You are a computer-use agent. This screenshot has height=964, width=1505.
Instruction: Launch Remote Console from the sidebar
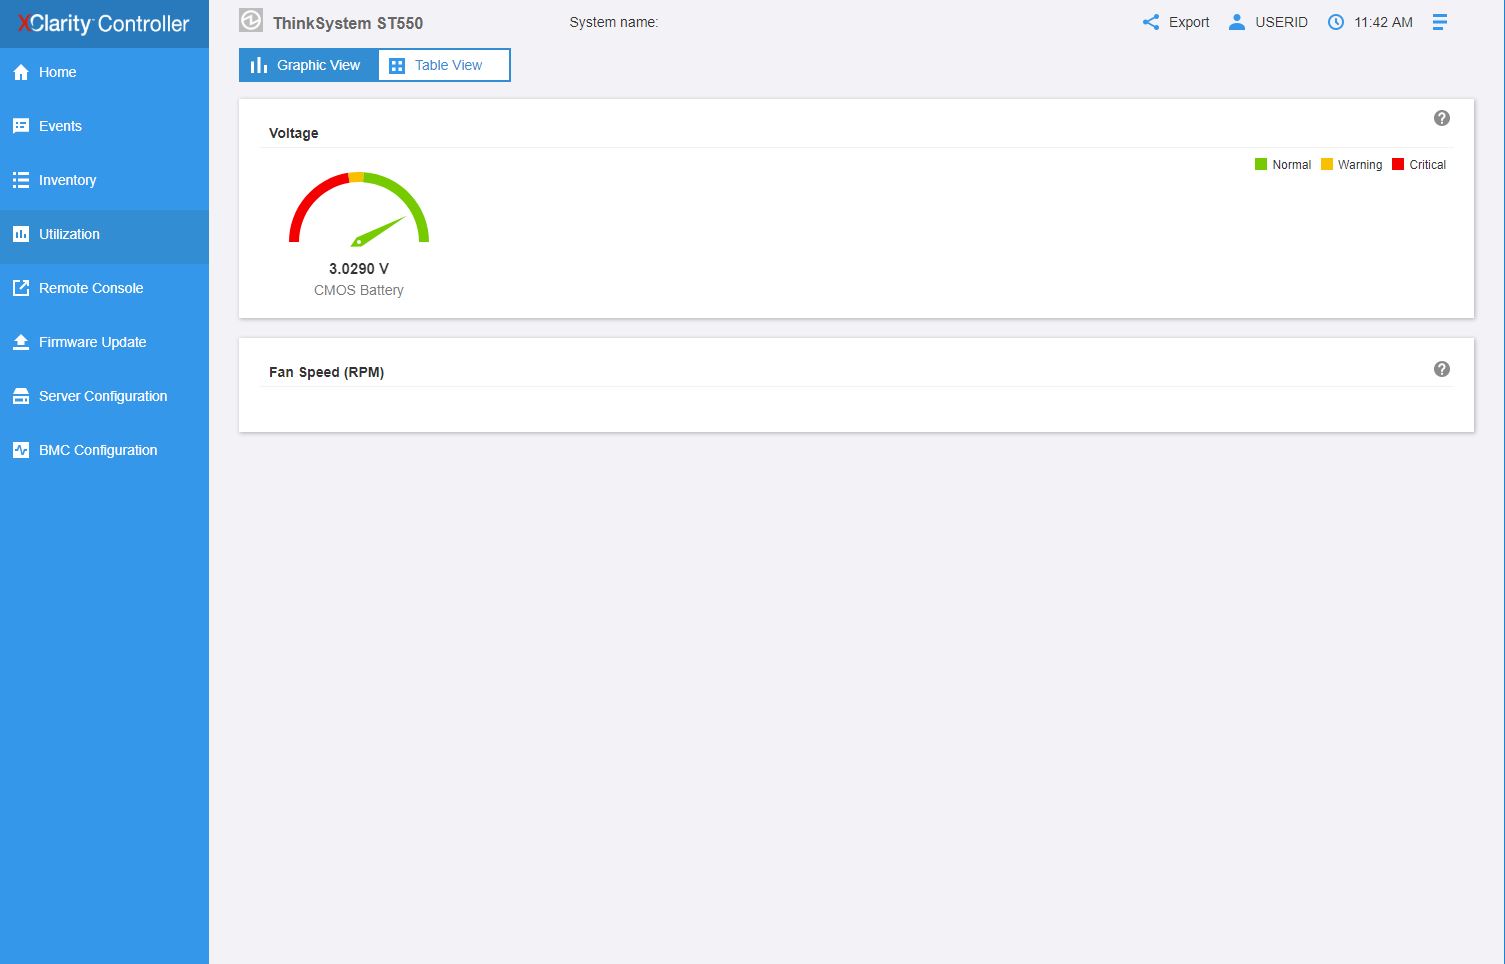[x=104, y=288]
